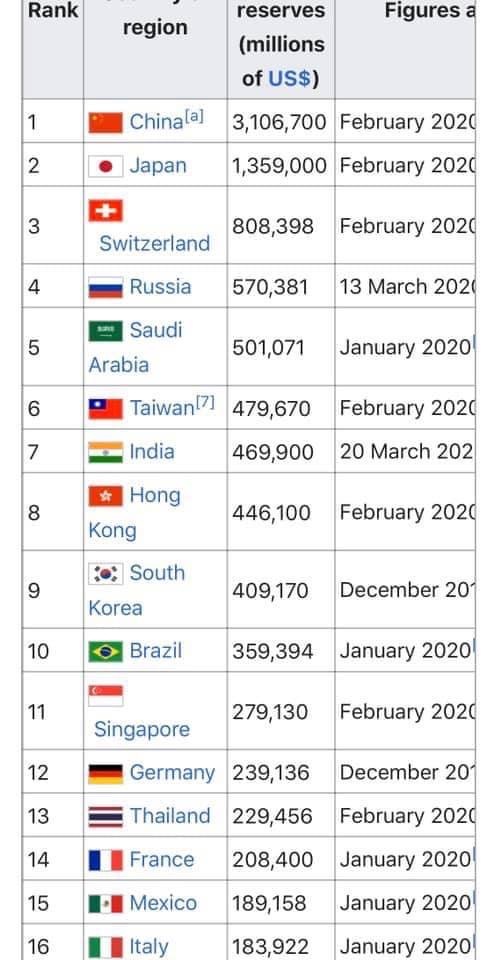Open the China country link
The image size is (494, 960).
click(155, 122)
